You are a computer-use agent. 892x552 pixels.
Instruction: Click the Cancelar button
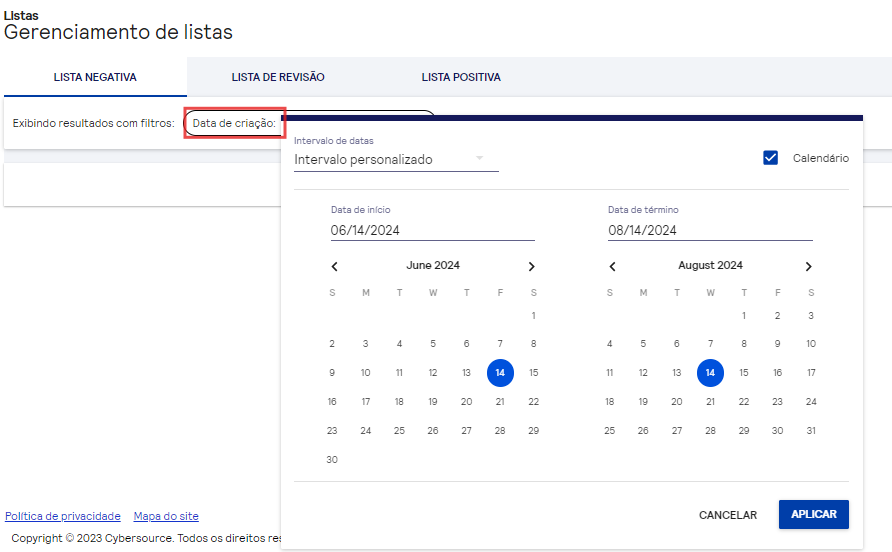[x=728, y=515]
